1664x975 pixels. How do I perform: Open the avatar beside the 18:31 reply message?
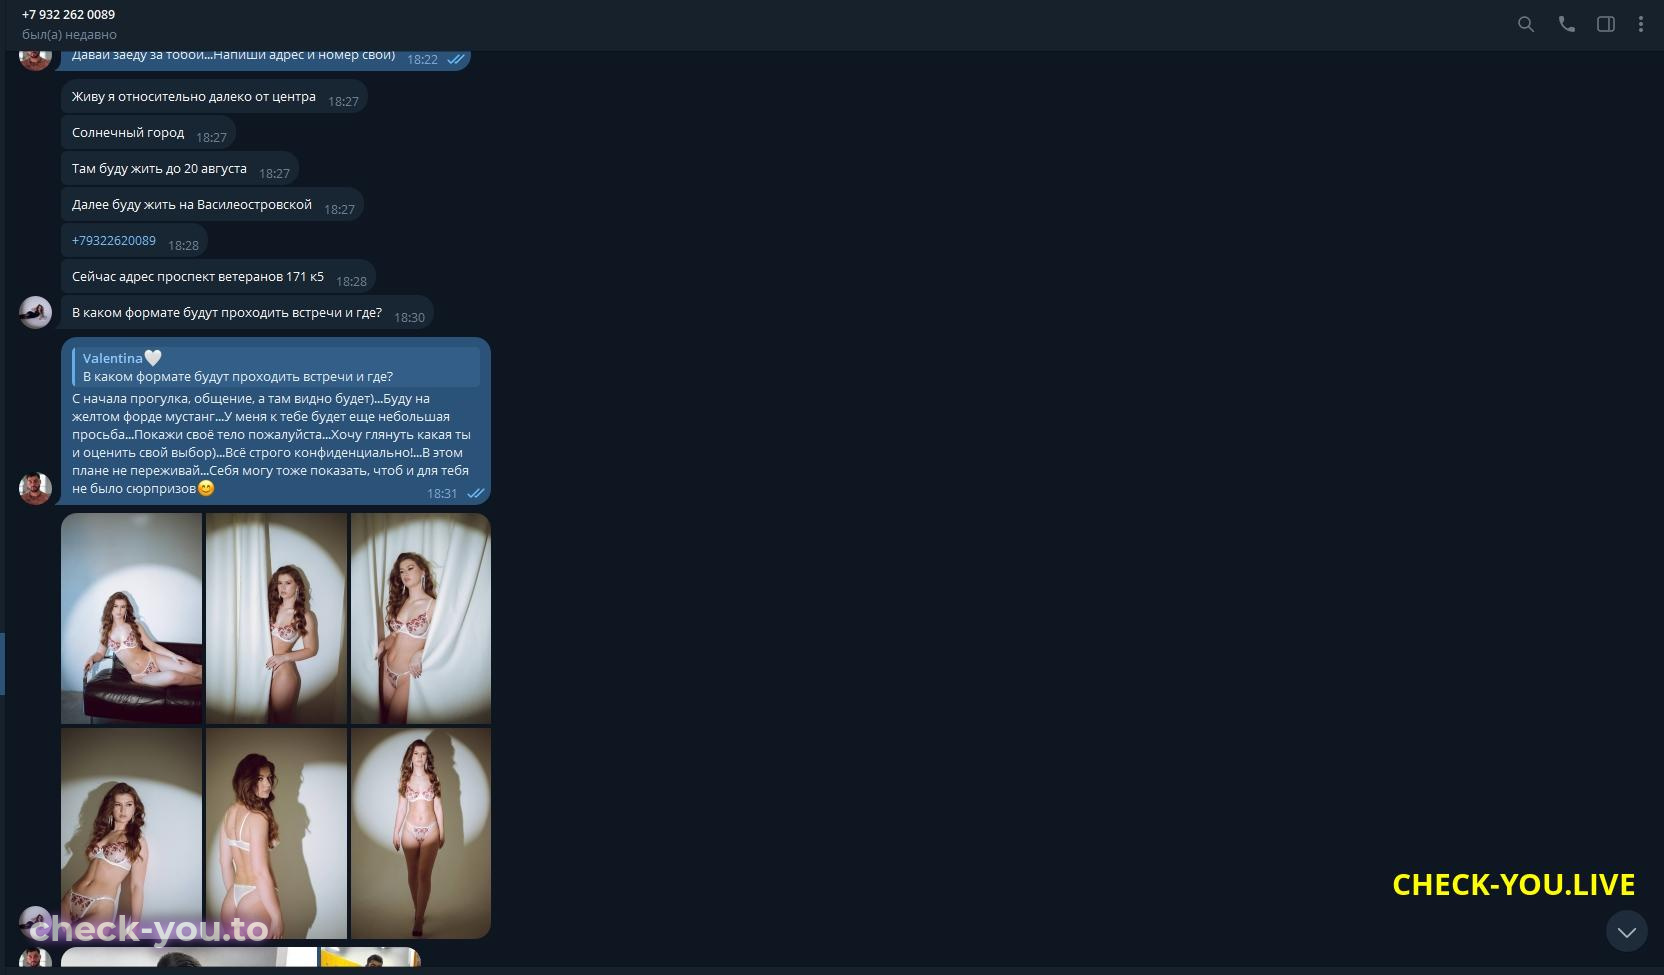pos(36,488)
